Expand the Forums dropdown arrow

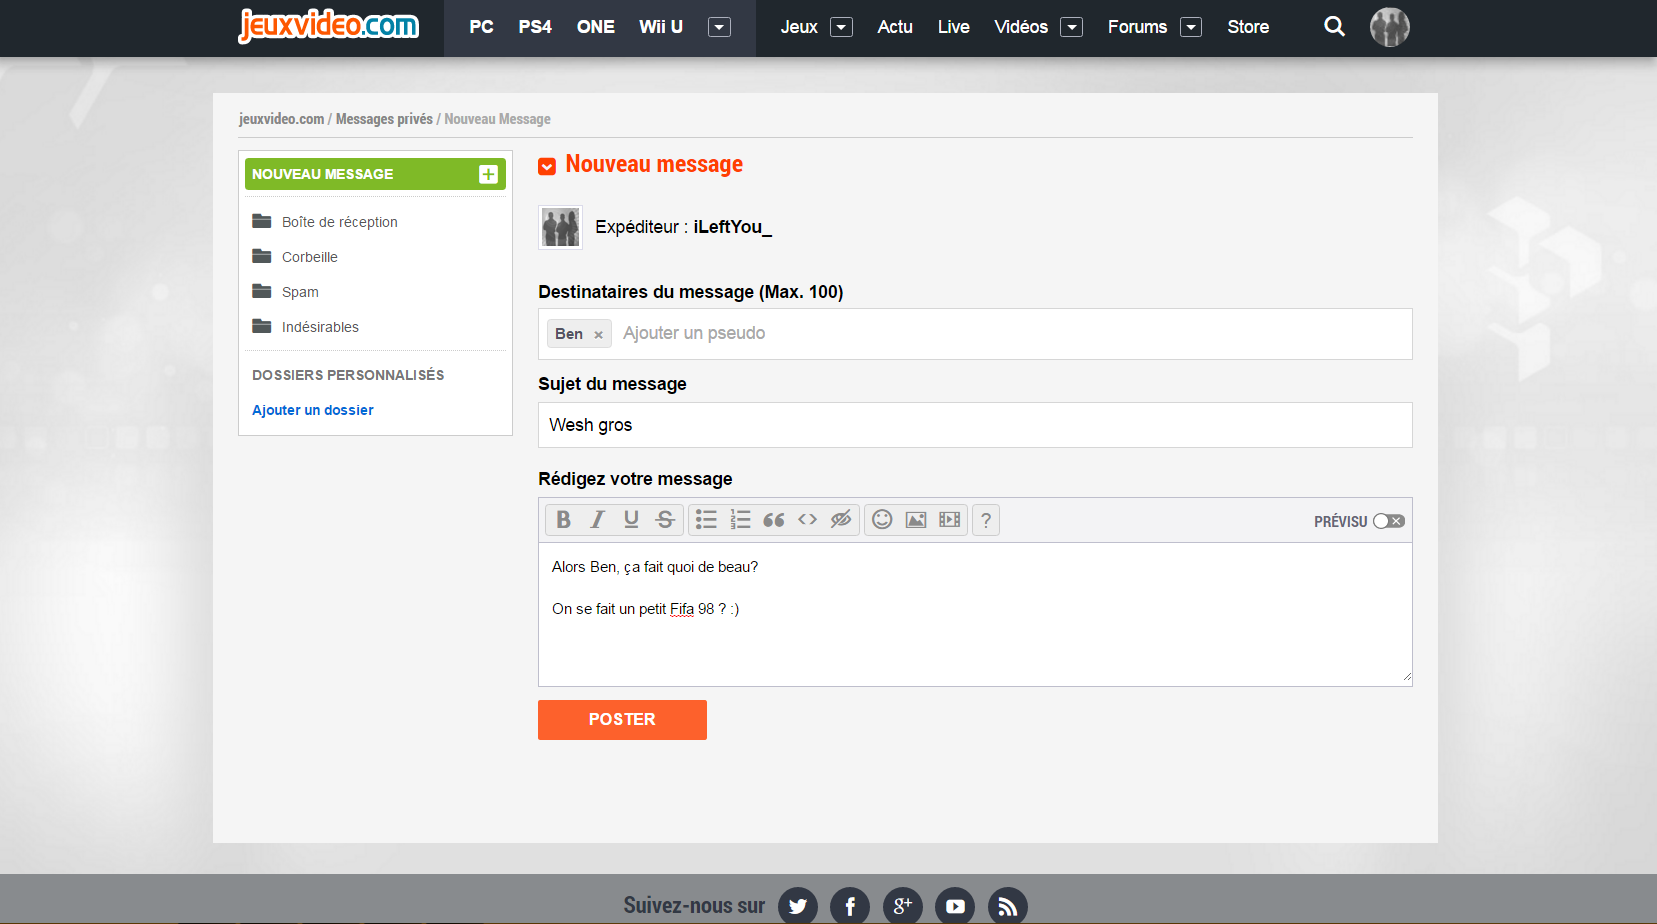click(1190, 27)
